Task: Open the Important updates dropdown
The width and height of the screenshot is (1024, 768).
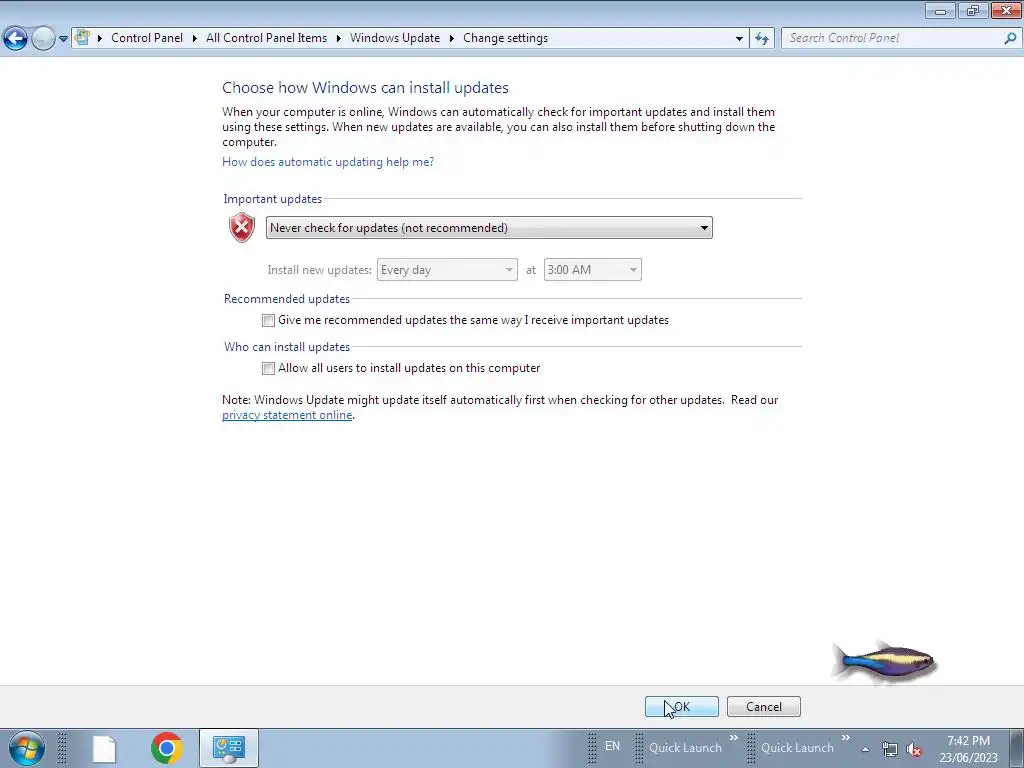Action: 489,228
